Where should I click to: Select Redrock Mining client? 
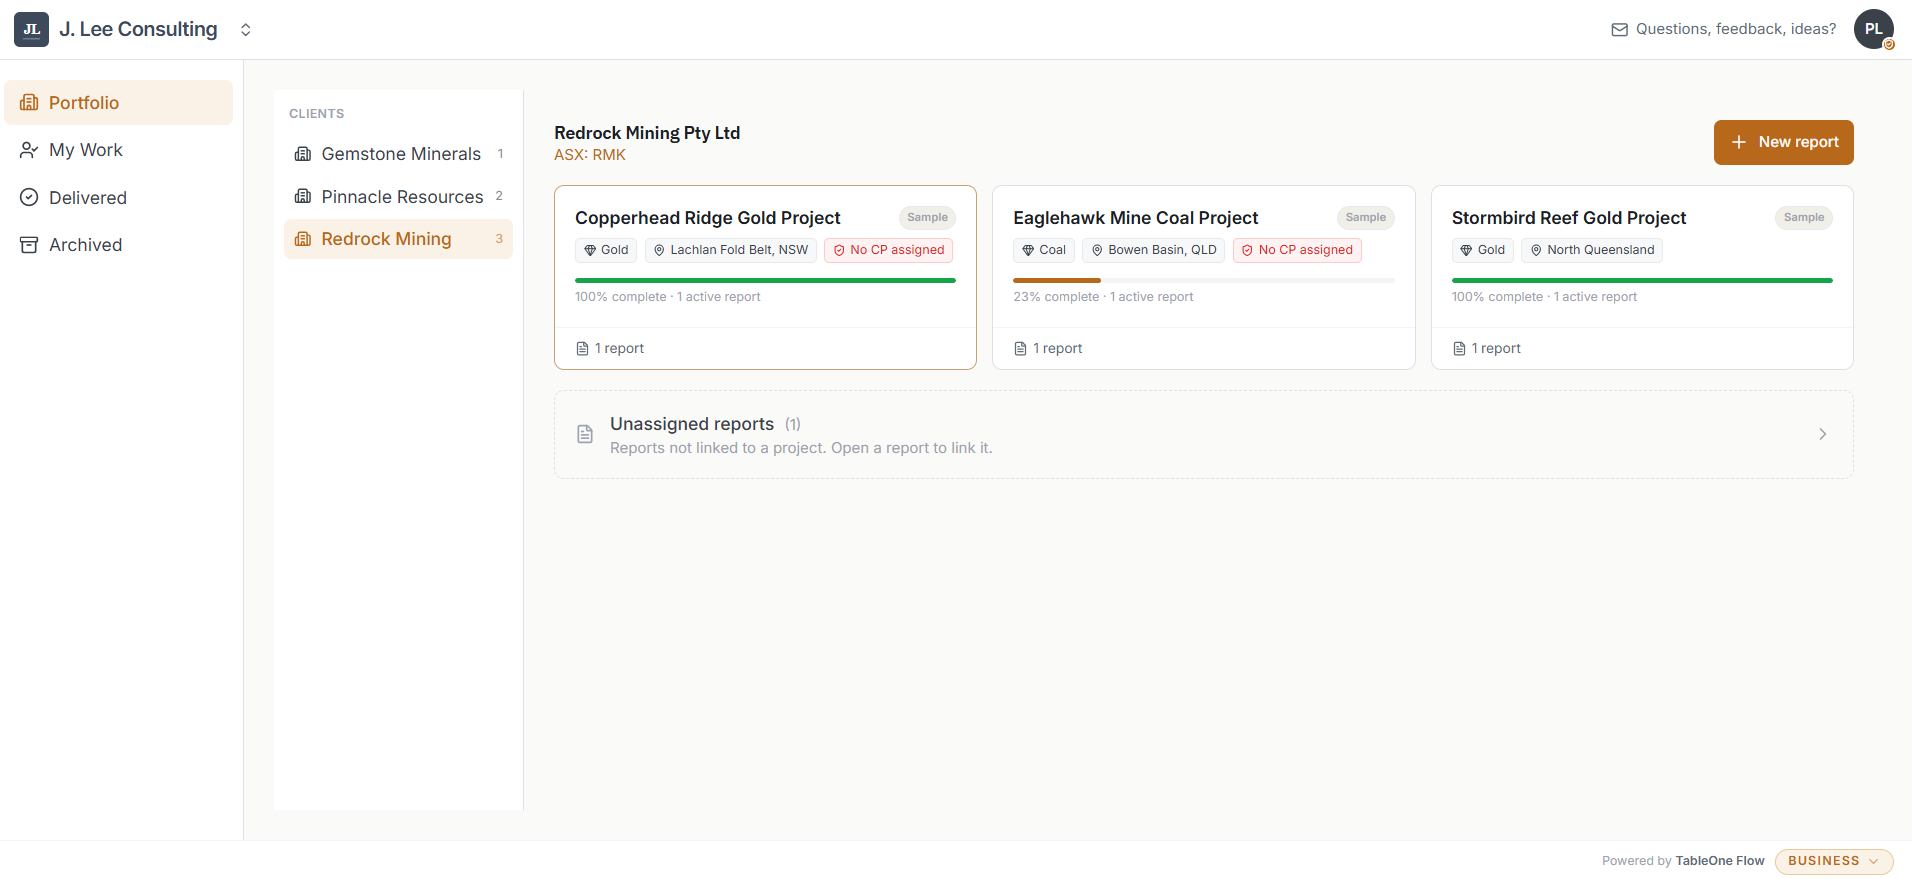click(398, 239)
